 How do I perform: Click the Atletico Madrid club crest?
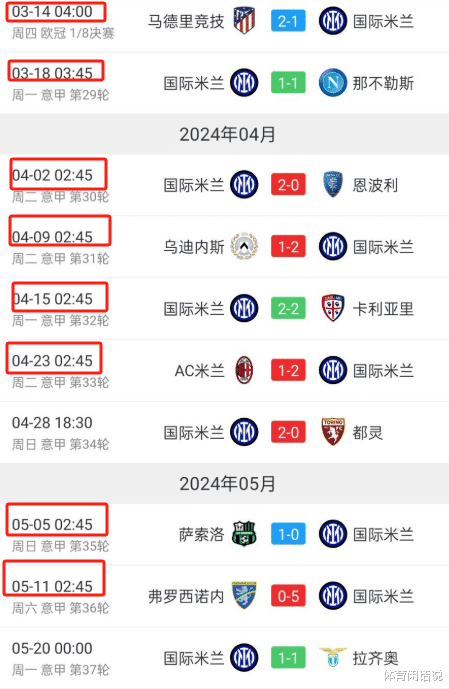pos(244,21)
